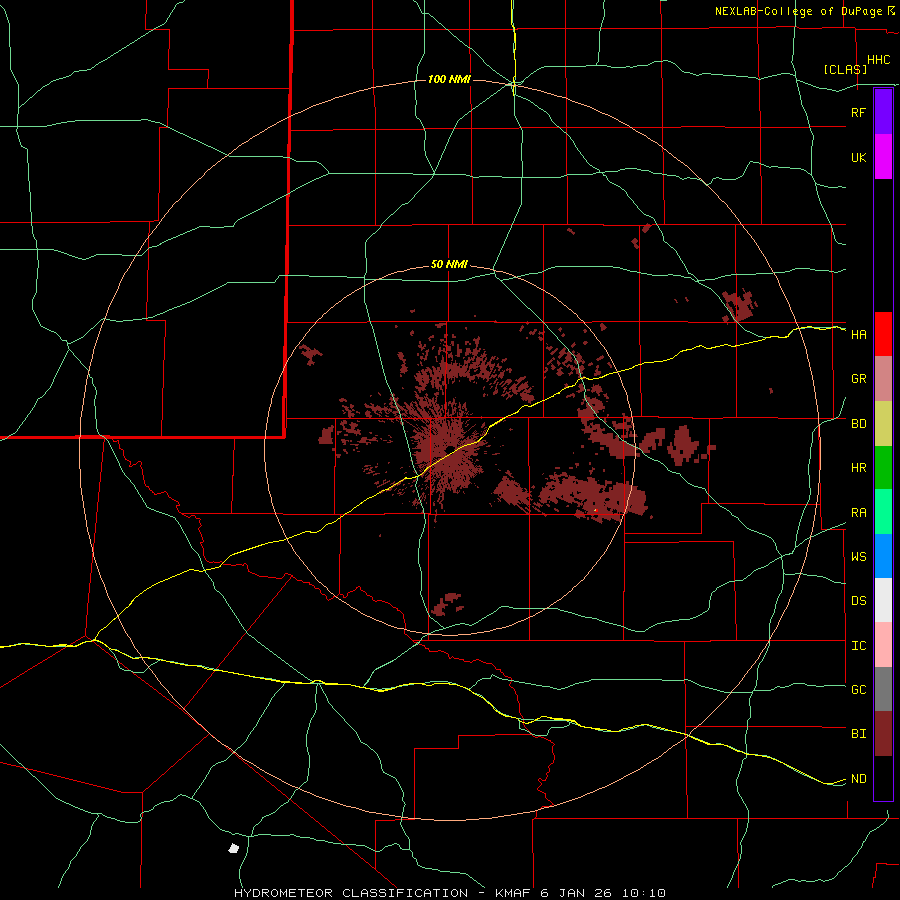Click the BI brown legend swatch

(x=883, y=734)
